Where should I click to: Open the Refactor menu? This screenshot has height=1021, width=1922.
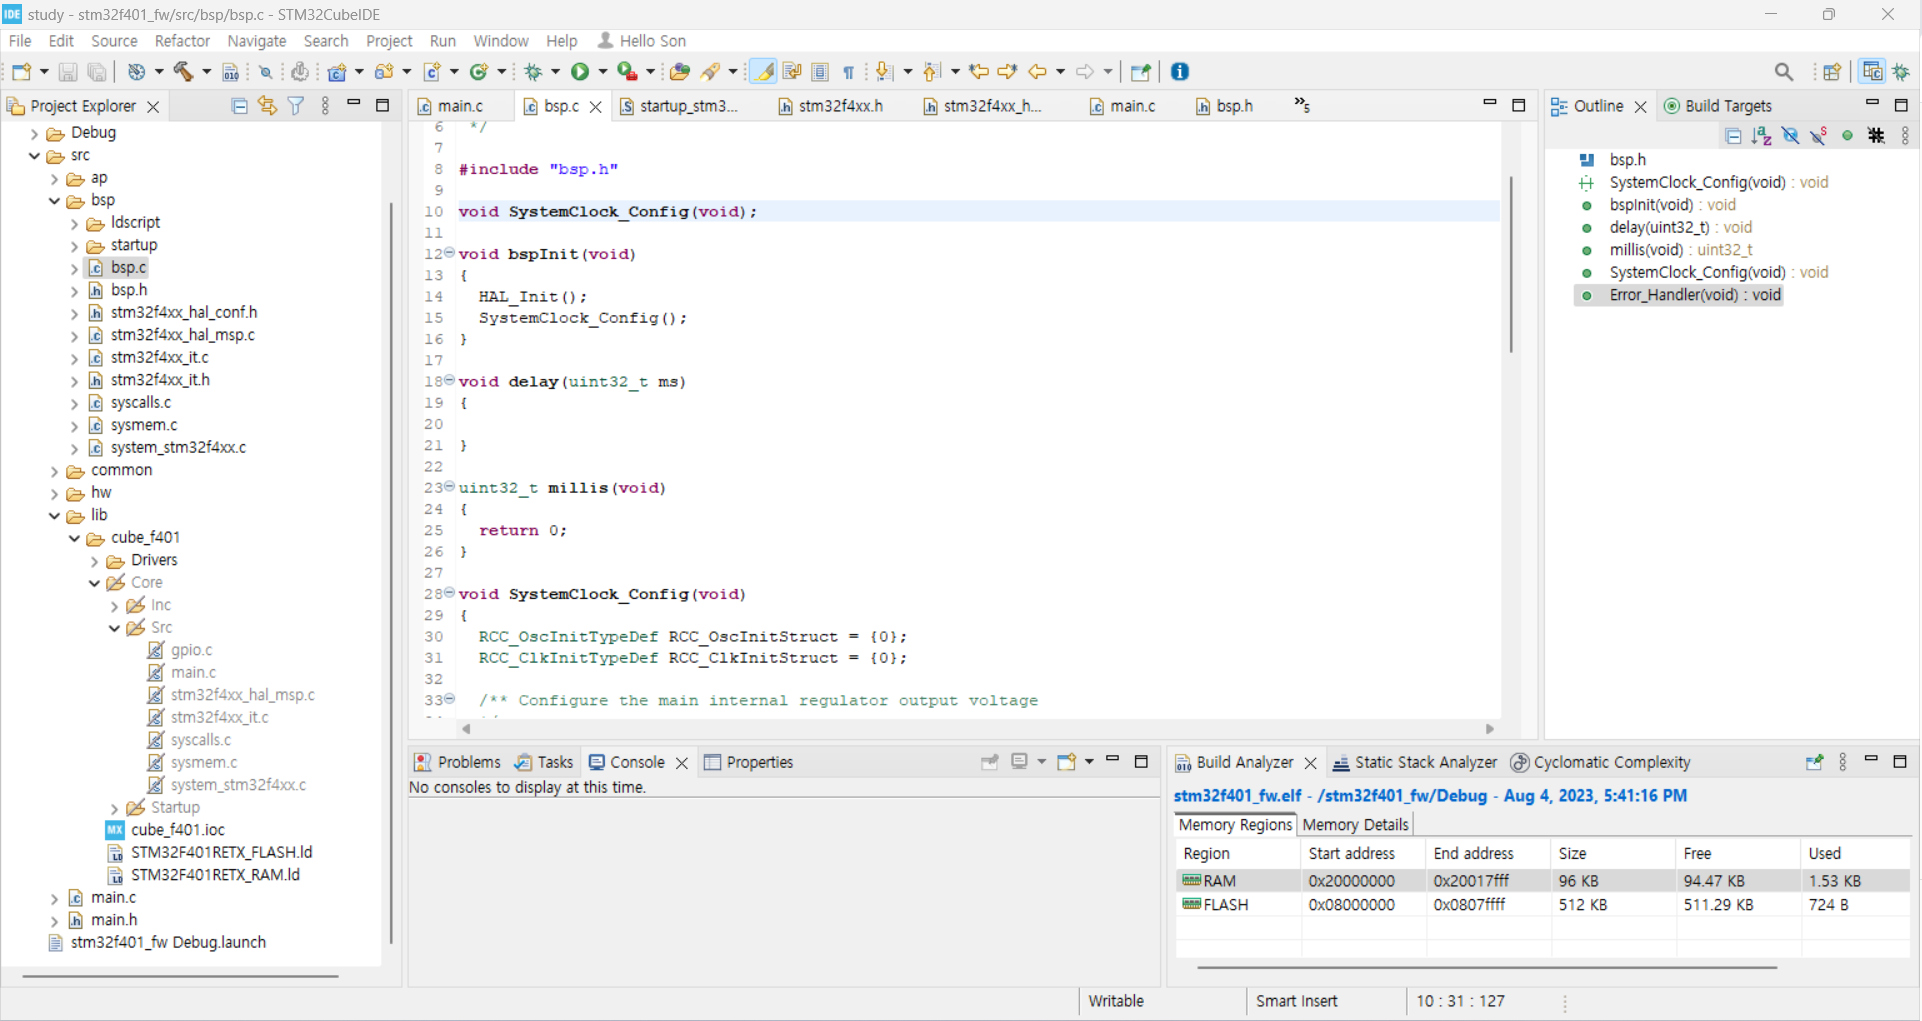tap(182, 41)
